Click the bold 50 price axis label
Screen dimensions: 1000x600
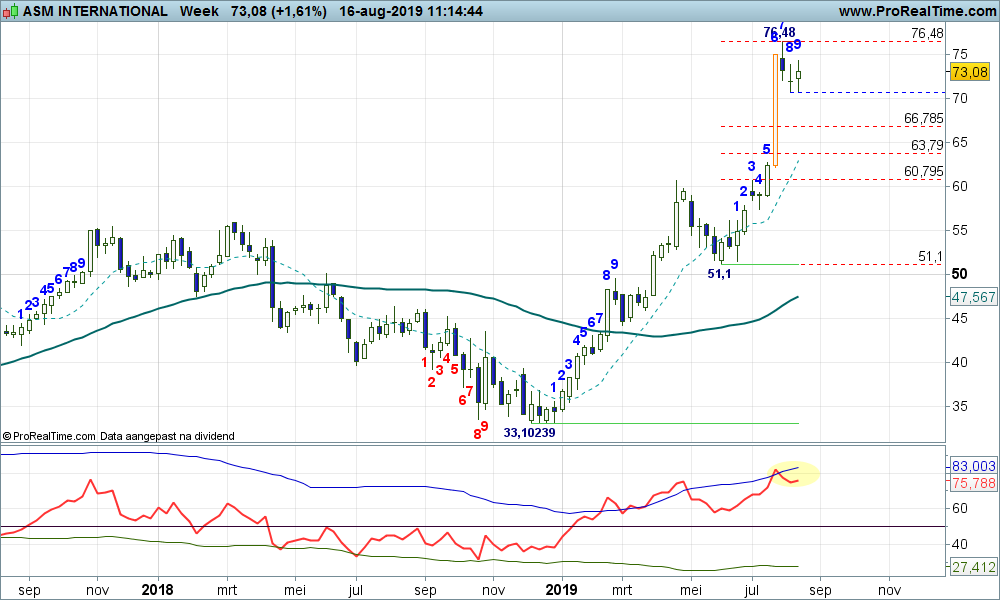point(959,274)
